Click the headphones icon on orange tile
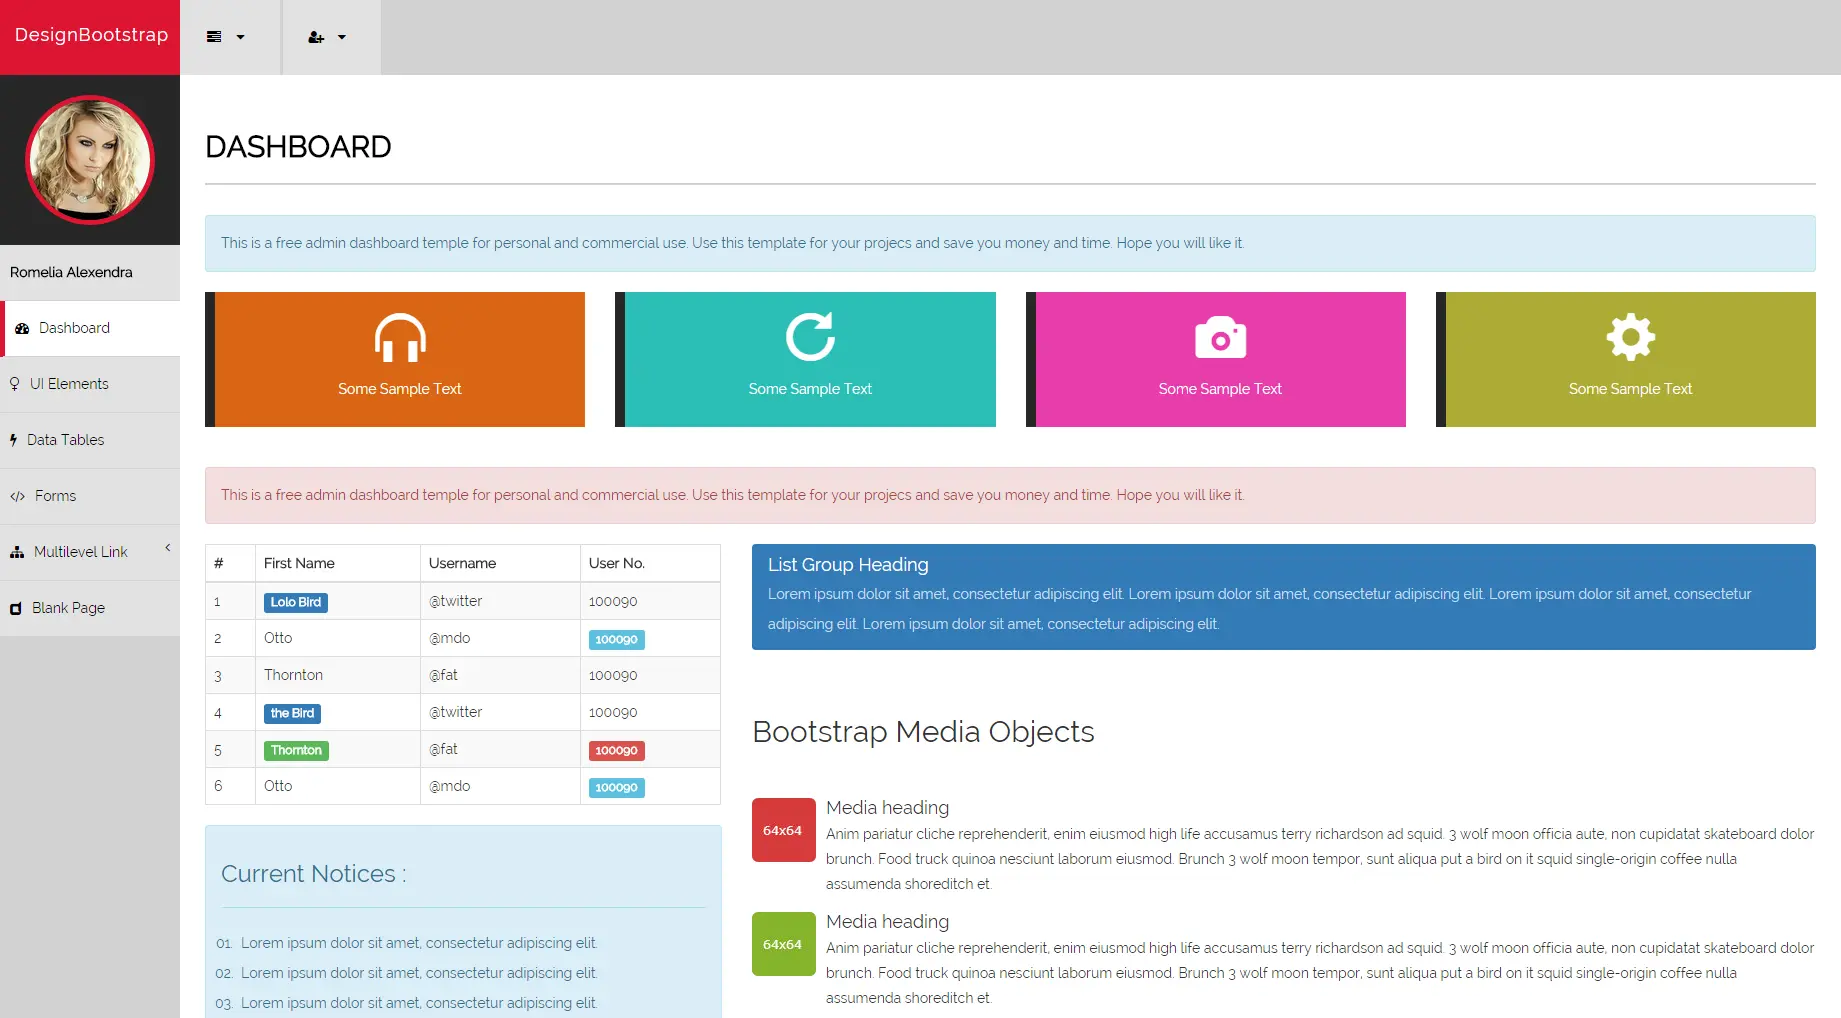1841x1018 pixels. click(400, 337)
